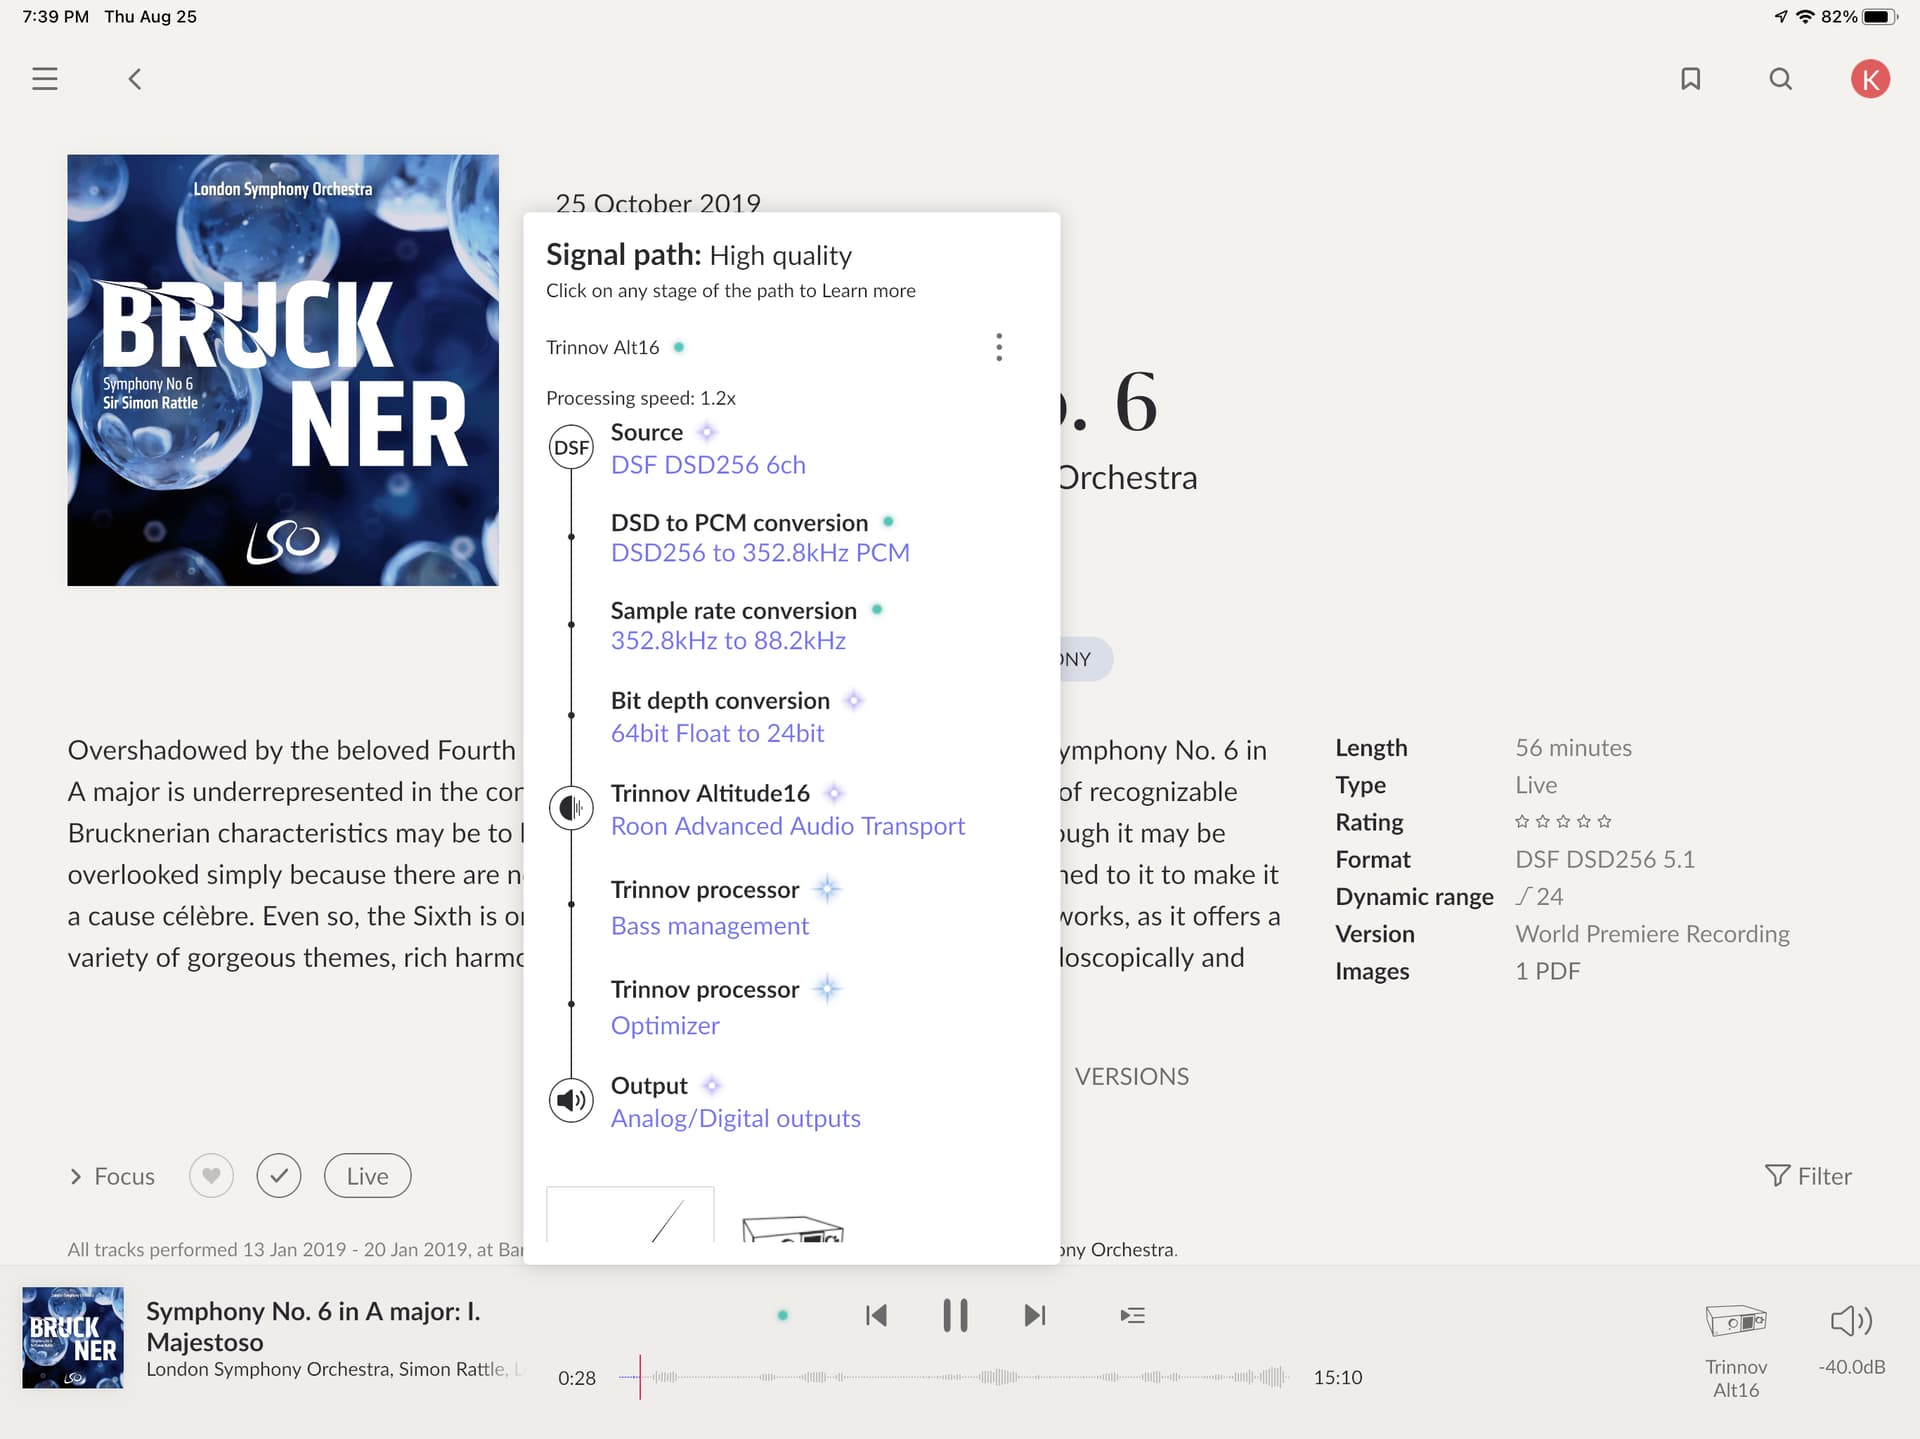Open Roon Advanced Audio Transport link

788,826
